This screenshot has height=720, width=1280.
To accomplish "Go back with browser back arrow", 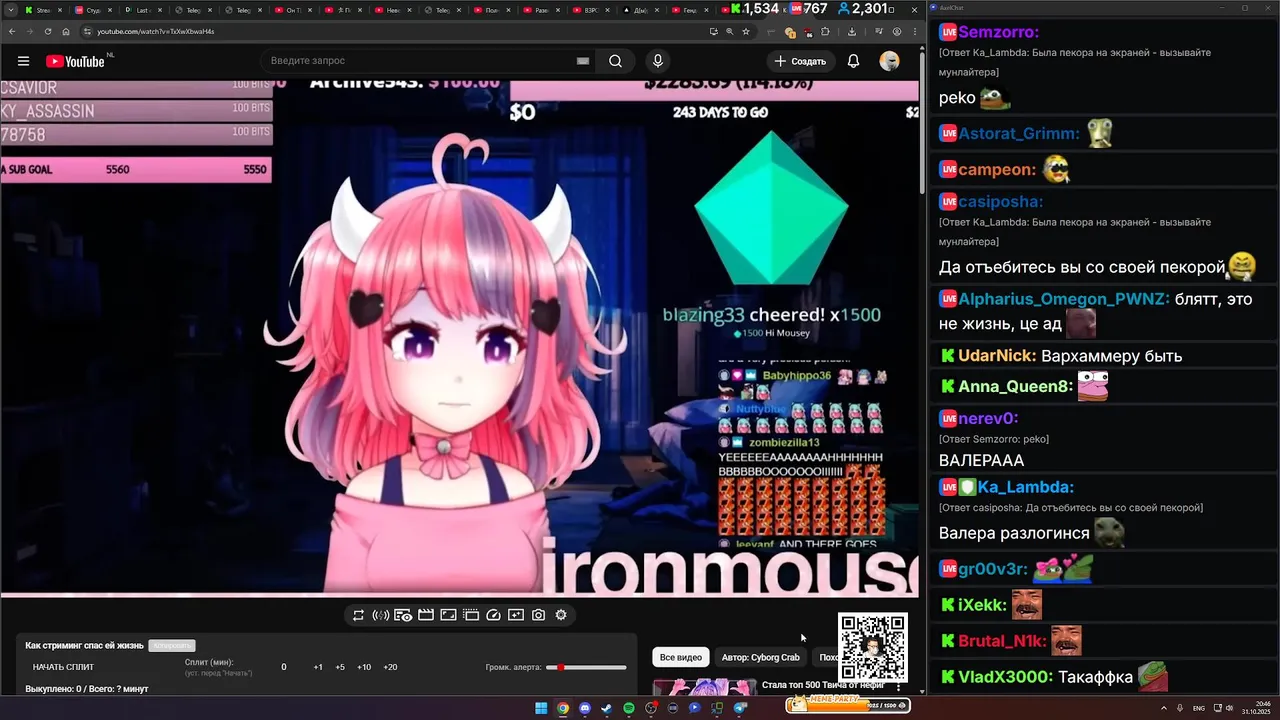I will 11,31.
